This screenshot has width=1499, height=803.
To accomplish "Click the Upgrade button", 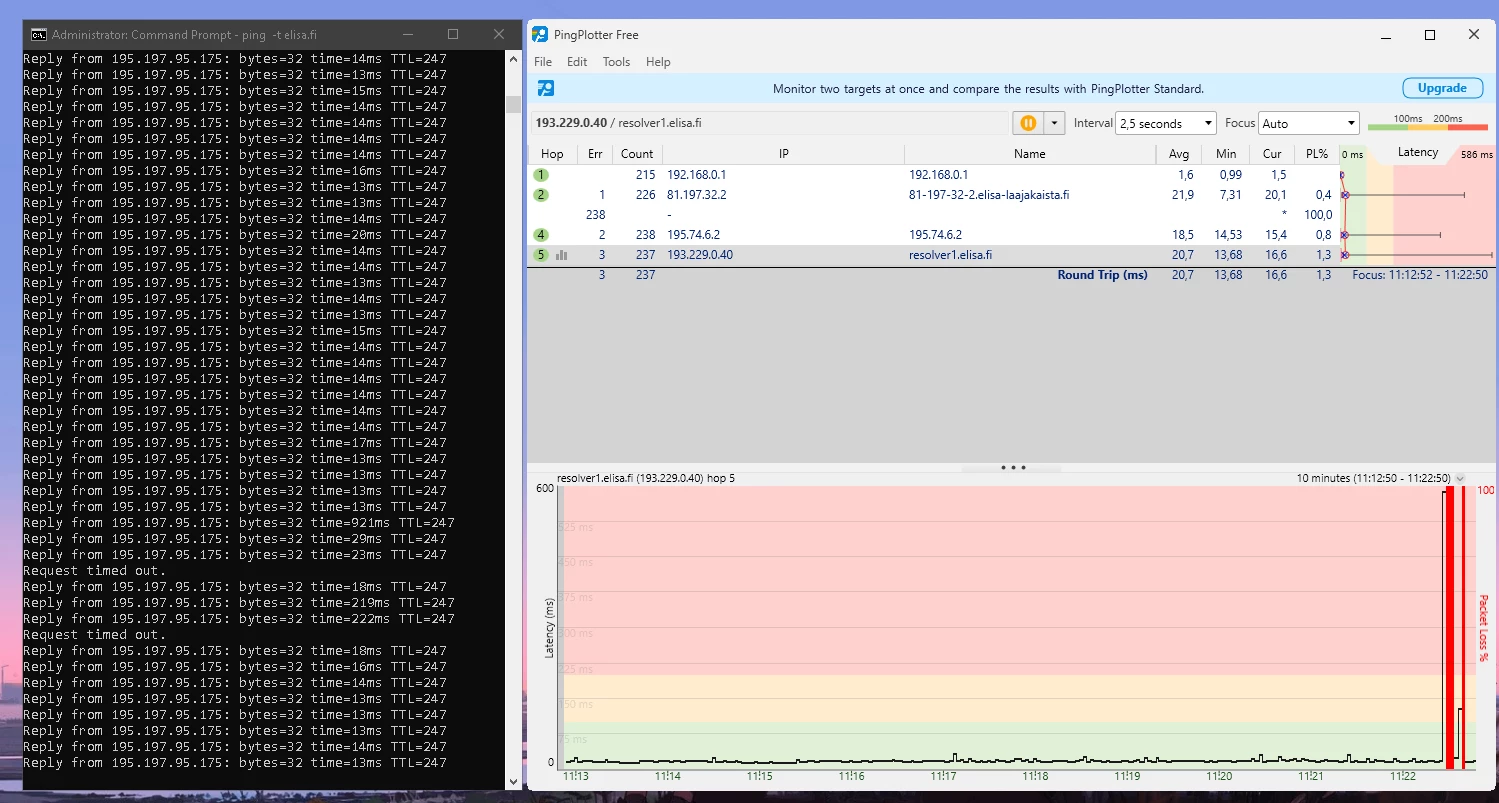I will 1441,88.
